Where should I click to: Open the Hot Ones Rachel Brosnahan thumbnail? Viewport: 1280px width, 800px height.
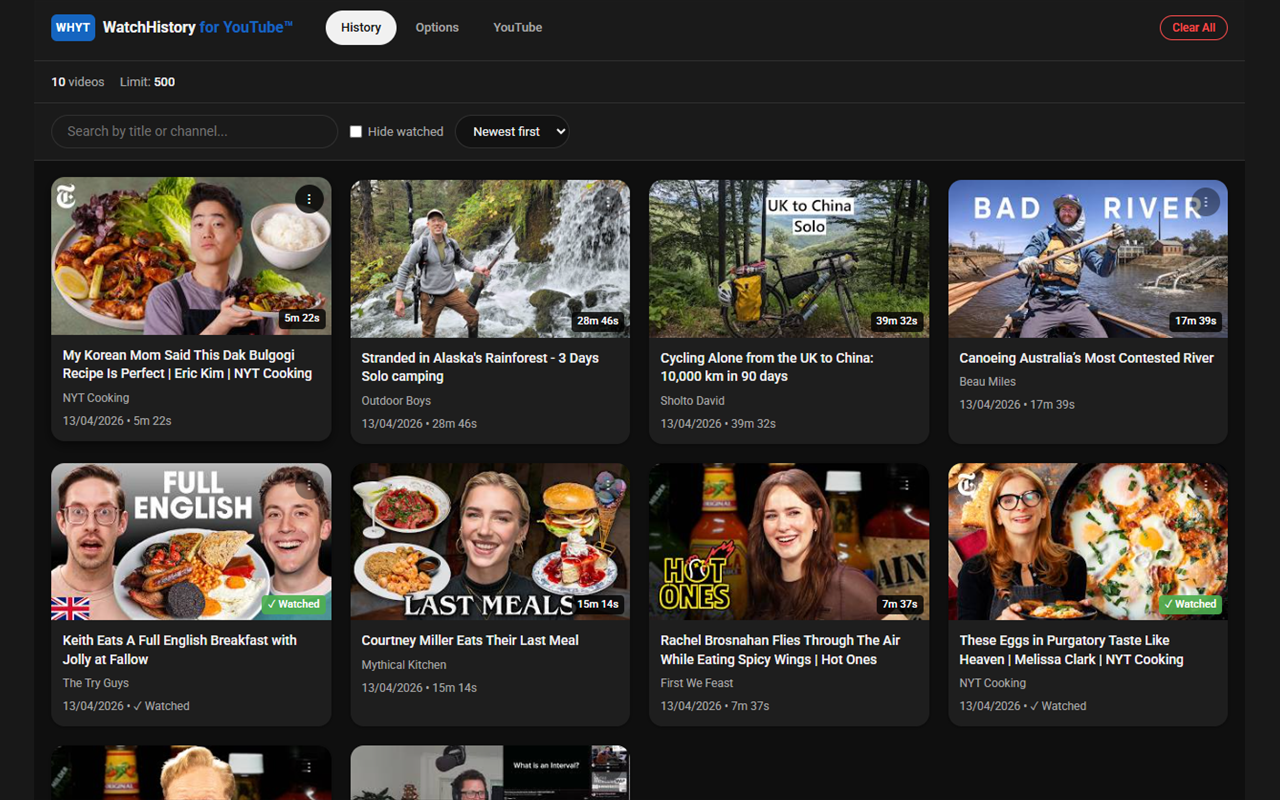pyautogui.click(x=789, y=542)
